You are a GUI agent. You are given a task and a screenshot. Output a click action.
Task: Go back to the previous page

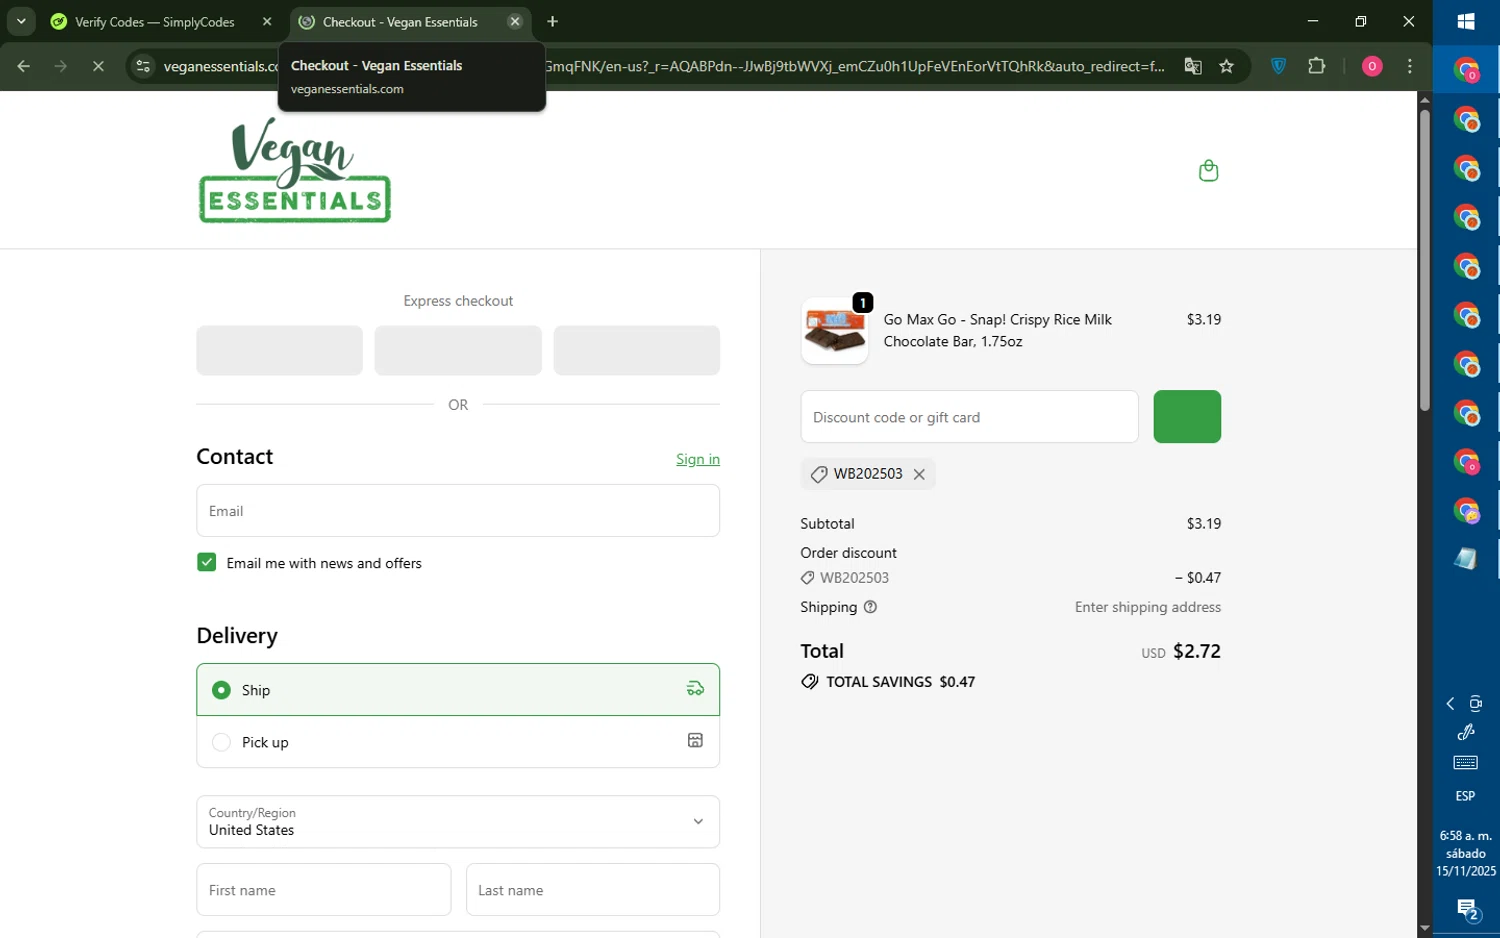click(x=23, y=67)
